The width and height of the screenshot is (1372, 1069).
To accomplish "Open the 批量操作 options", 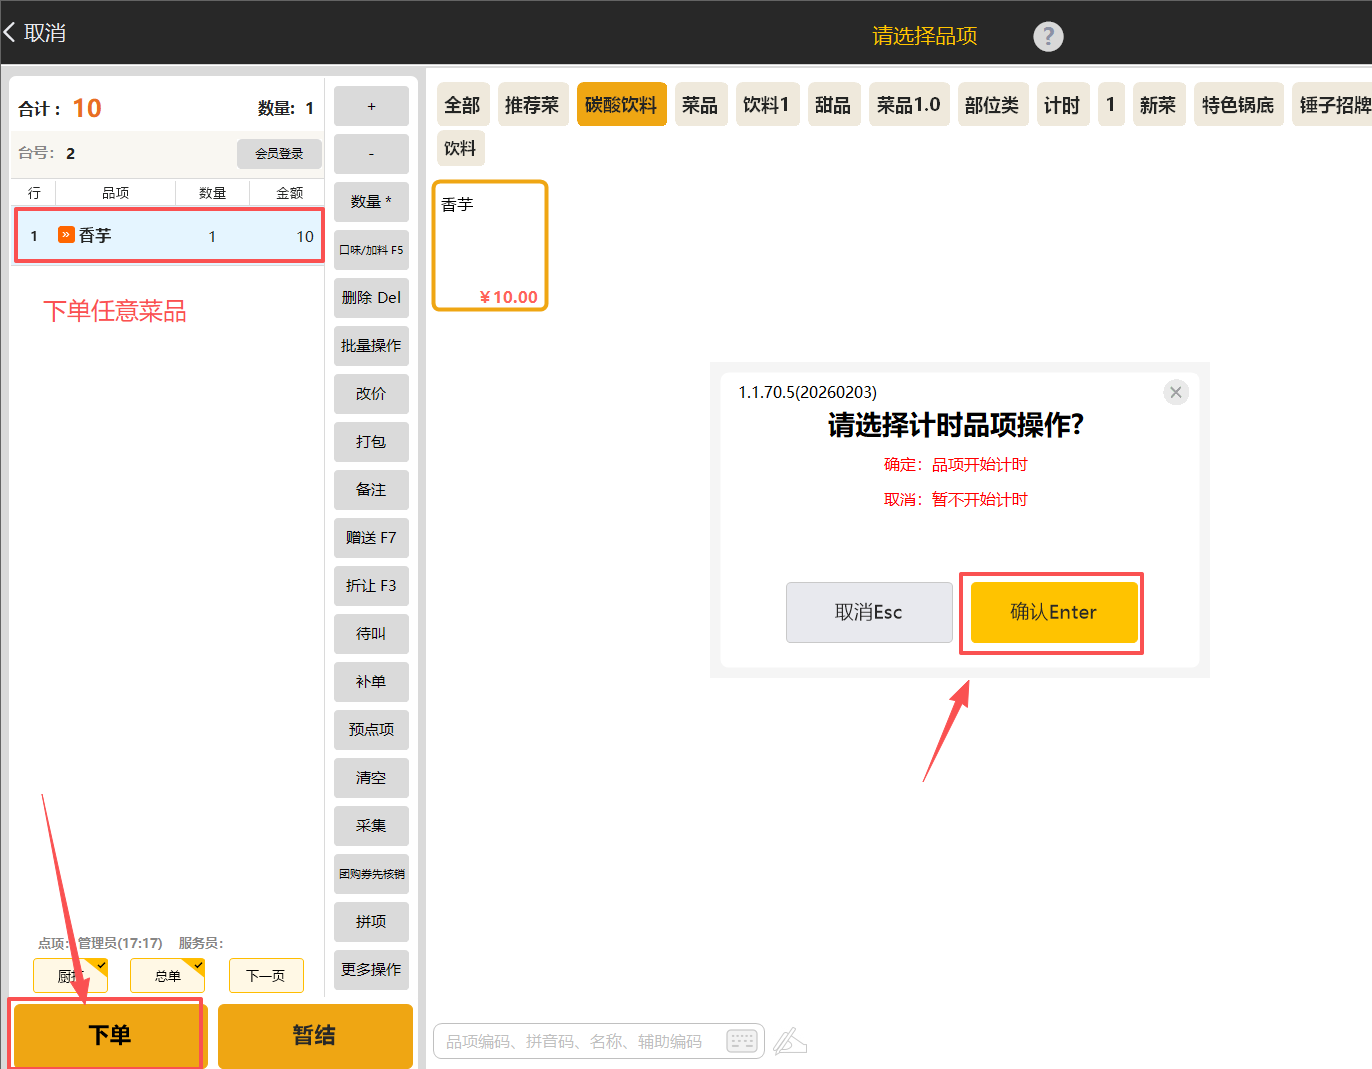I will pos(371,345).
